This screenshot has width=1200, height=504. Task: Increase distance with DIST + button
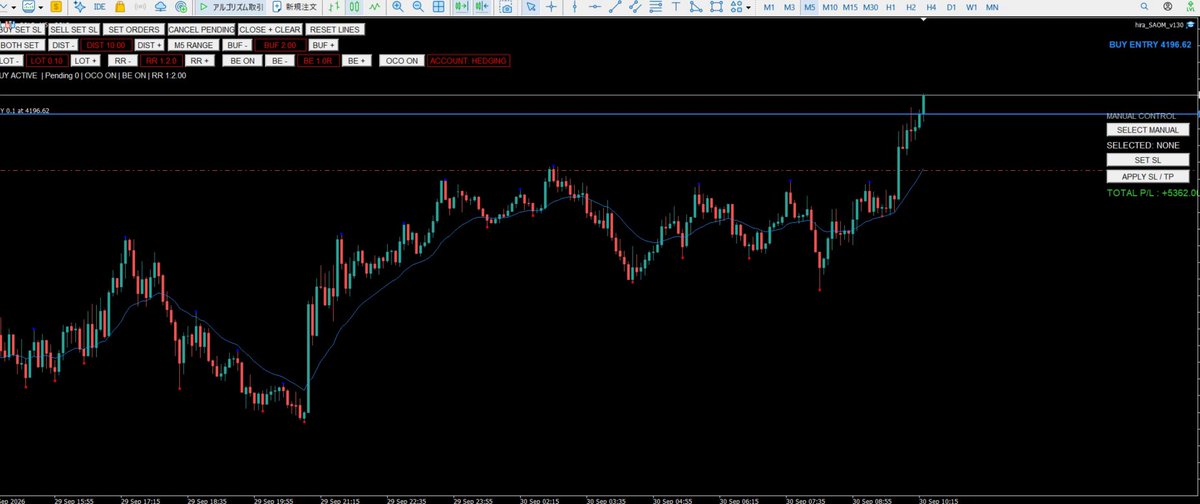pos(149,45)
